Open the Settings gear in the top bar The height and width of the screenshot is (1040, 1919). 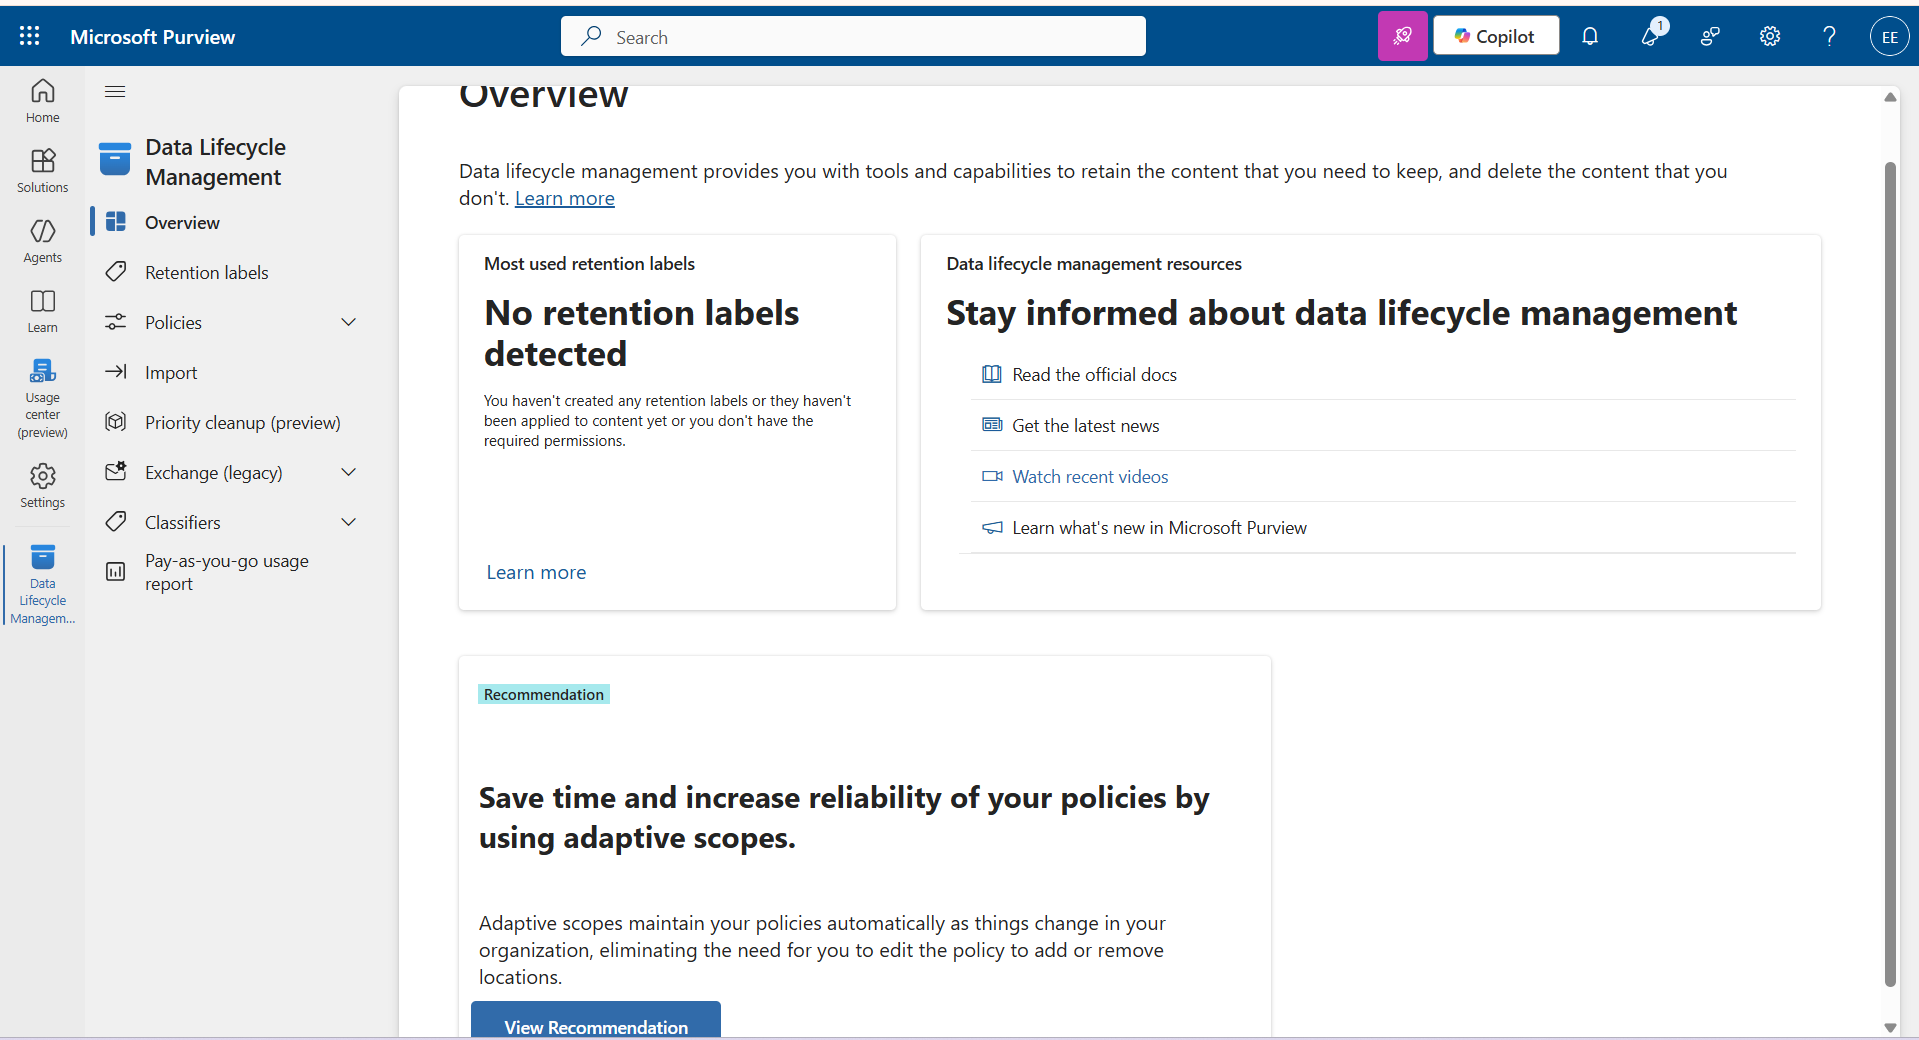(x=1769, y=36)
